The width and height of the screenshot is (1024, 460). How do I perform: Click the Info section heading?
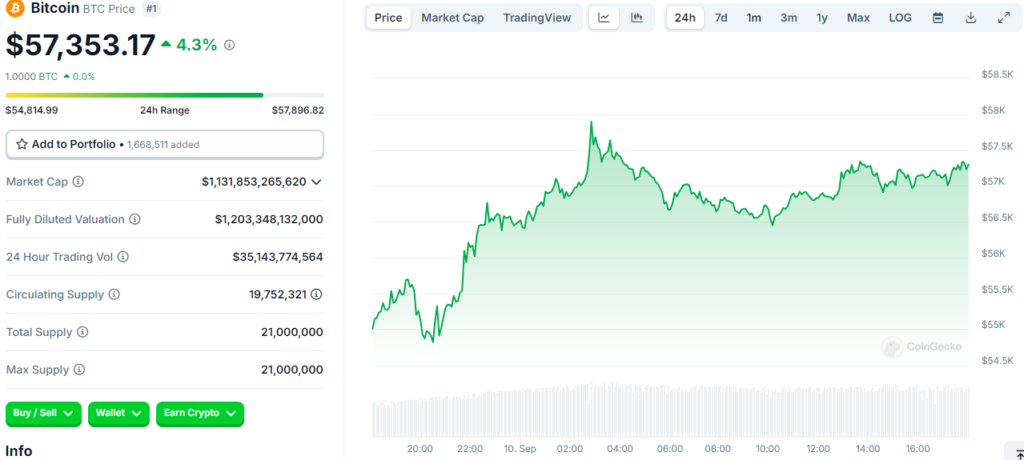18,451
